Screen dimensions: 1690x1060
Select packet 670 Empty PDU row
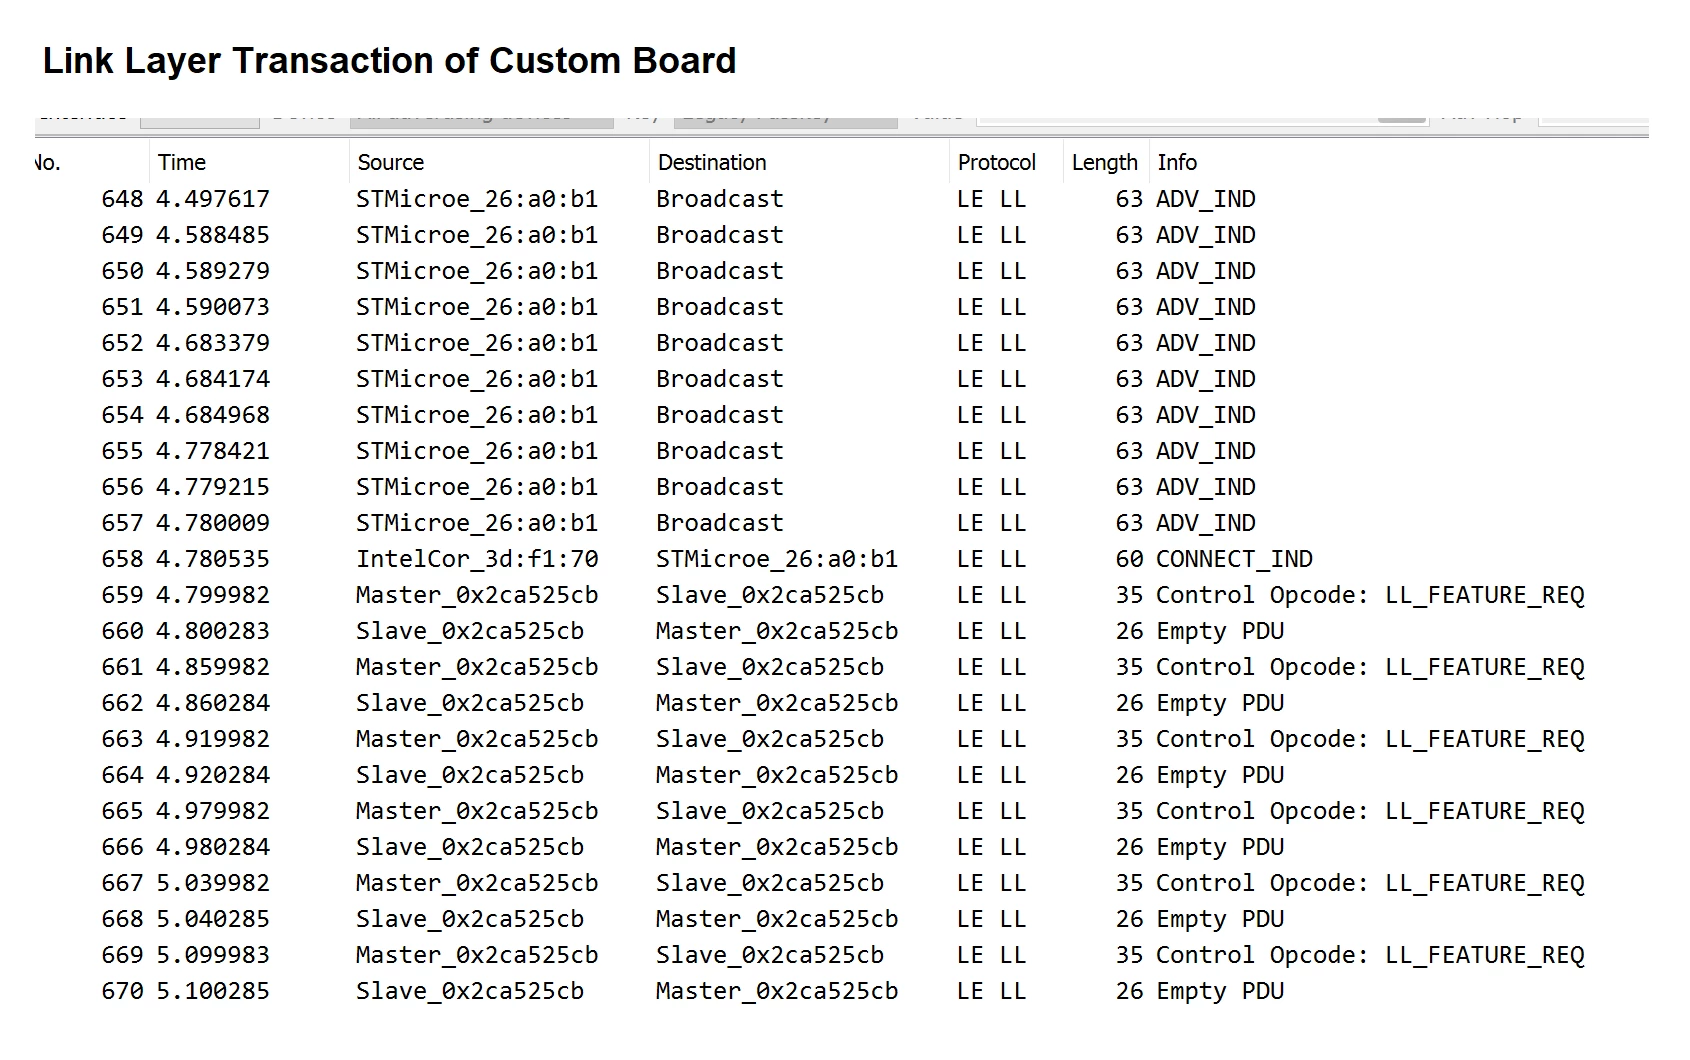click(x=841, y=991)
